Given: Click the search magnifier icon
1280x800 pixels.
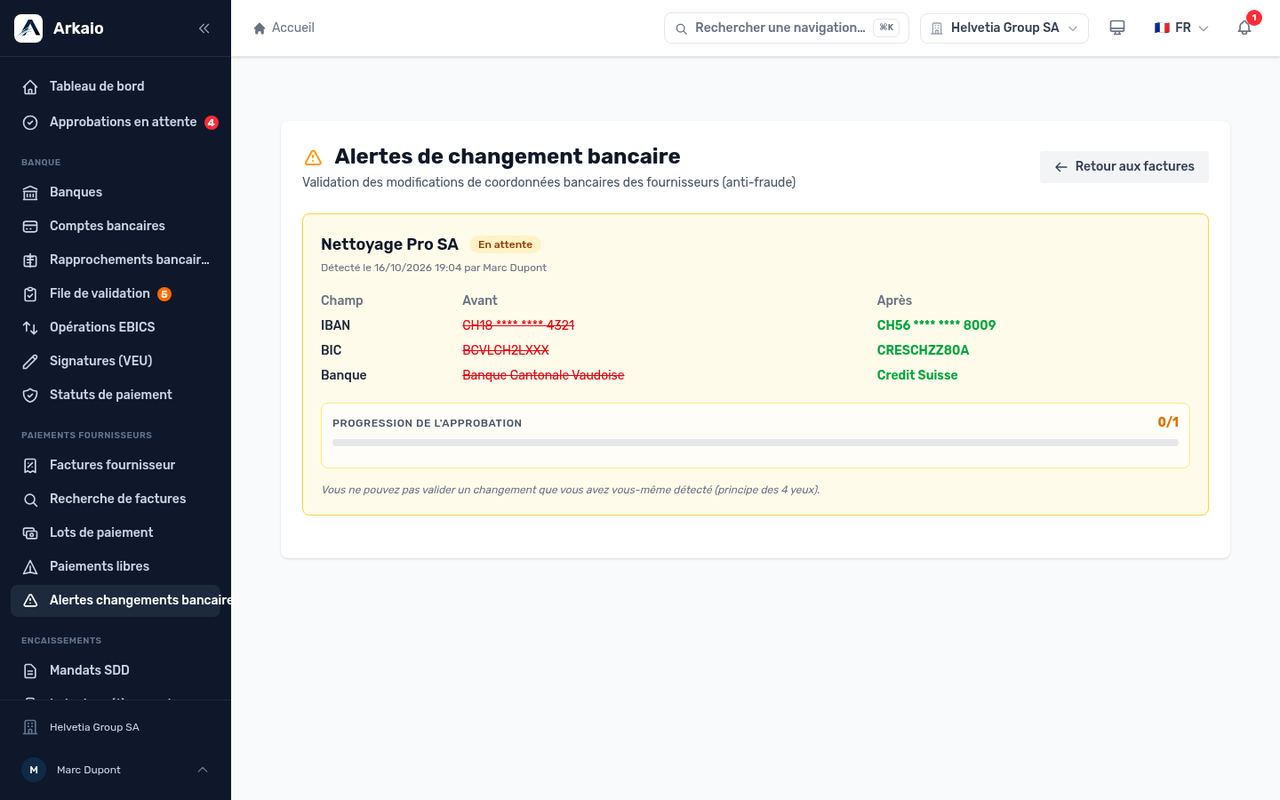Looking at the screenshot, I should [x=681, y=28].
